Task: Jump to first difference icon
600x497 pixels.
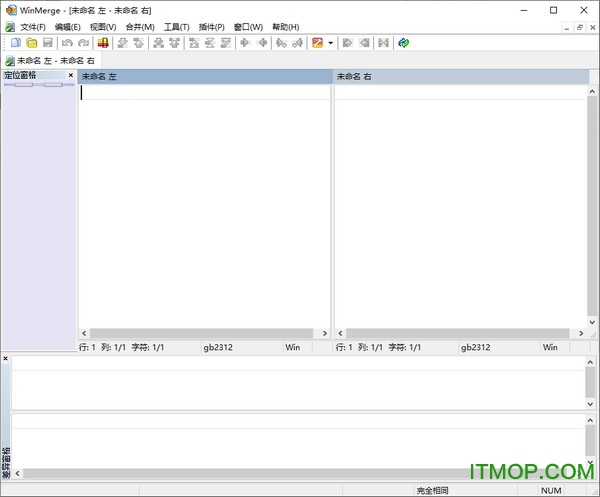Action: (x=194, y=43)
